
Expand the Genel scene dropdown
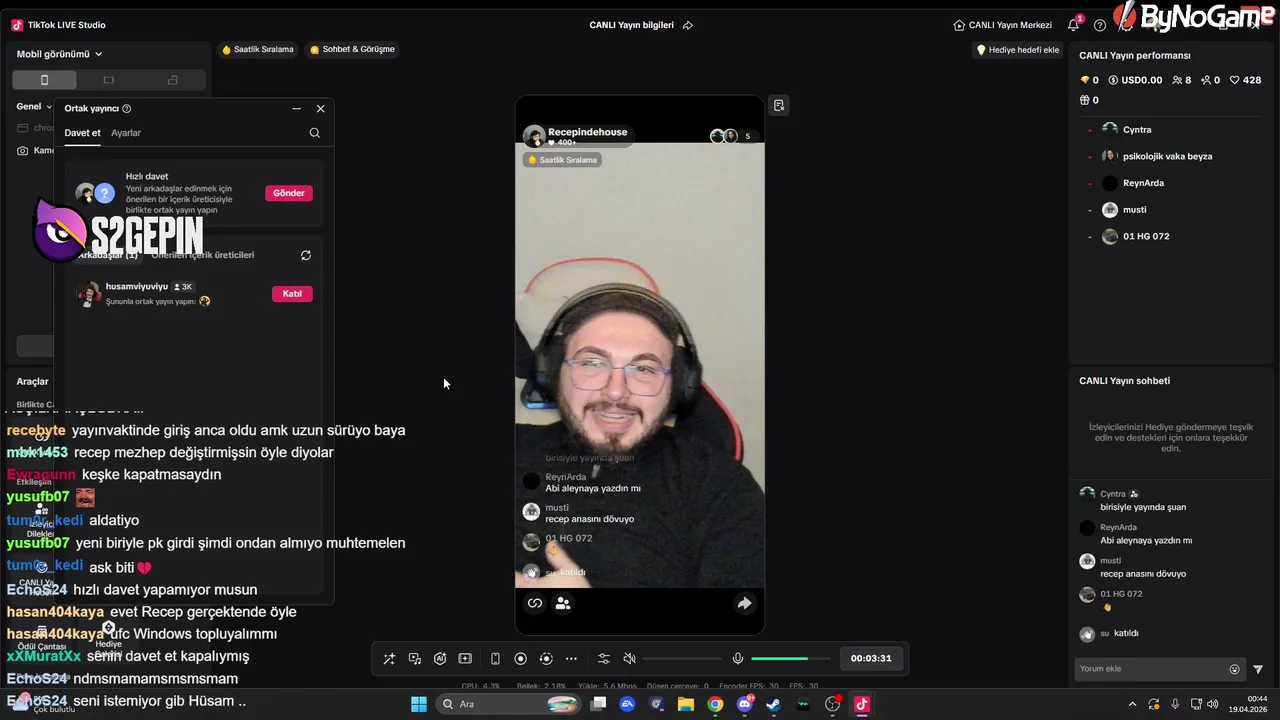(x=34, y=106)
